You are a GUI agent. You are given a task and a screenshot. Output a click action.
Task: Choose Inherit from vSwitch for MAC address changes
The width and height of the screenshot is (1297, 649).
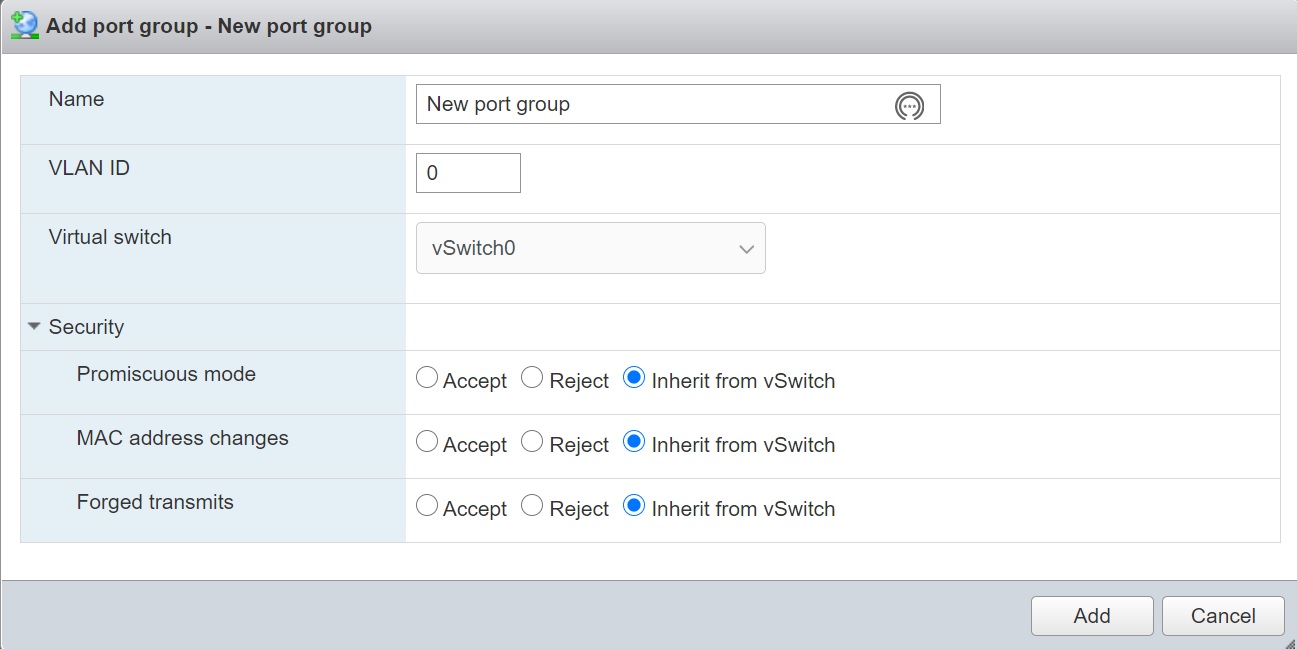(x=633, y=442)
